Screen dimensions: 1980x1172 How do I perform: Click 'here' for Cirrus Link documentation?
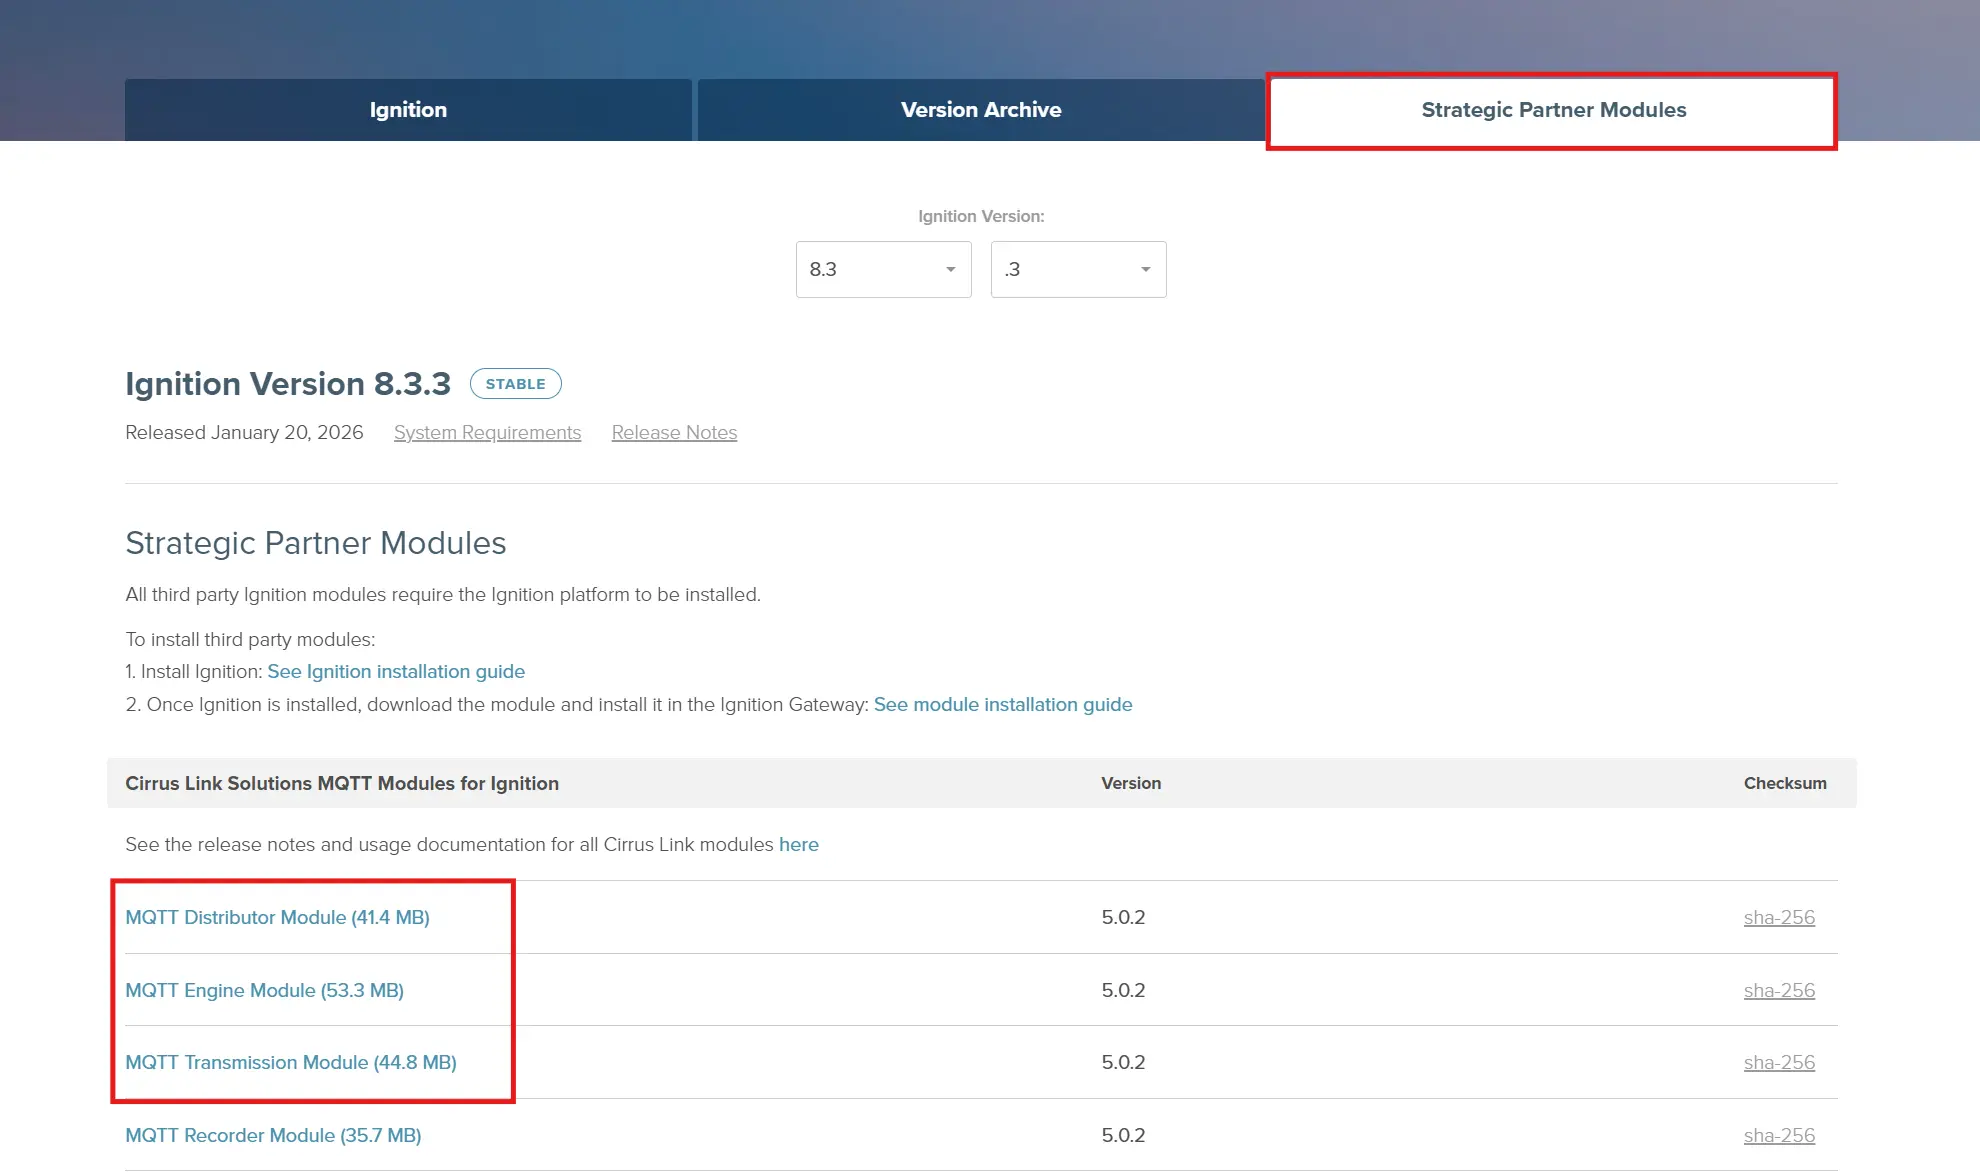[798, 844]
